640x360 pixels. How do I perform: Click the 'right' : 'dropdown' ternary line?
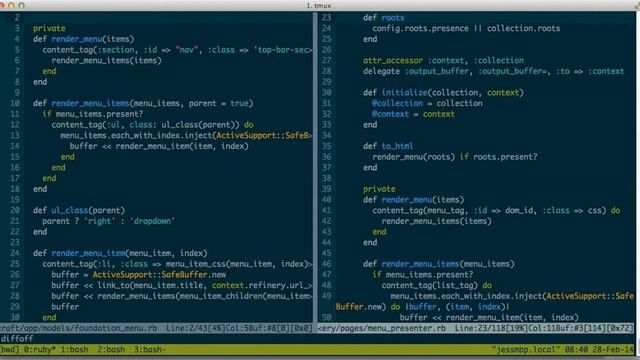coord(109,221)
